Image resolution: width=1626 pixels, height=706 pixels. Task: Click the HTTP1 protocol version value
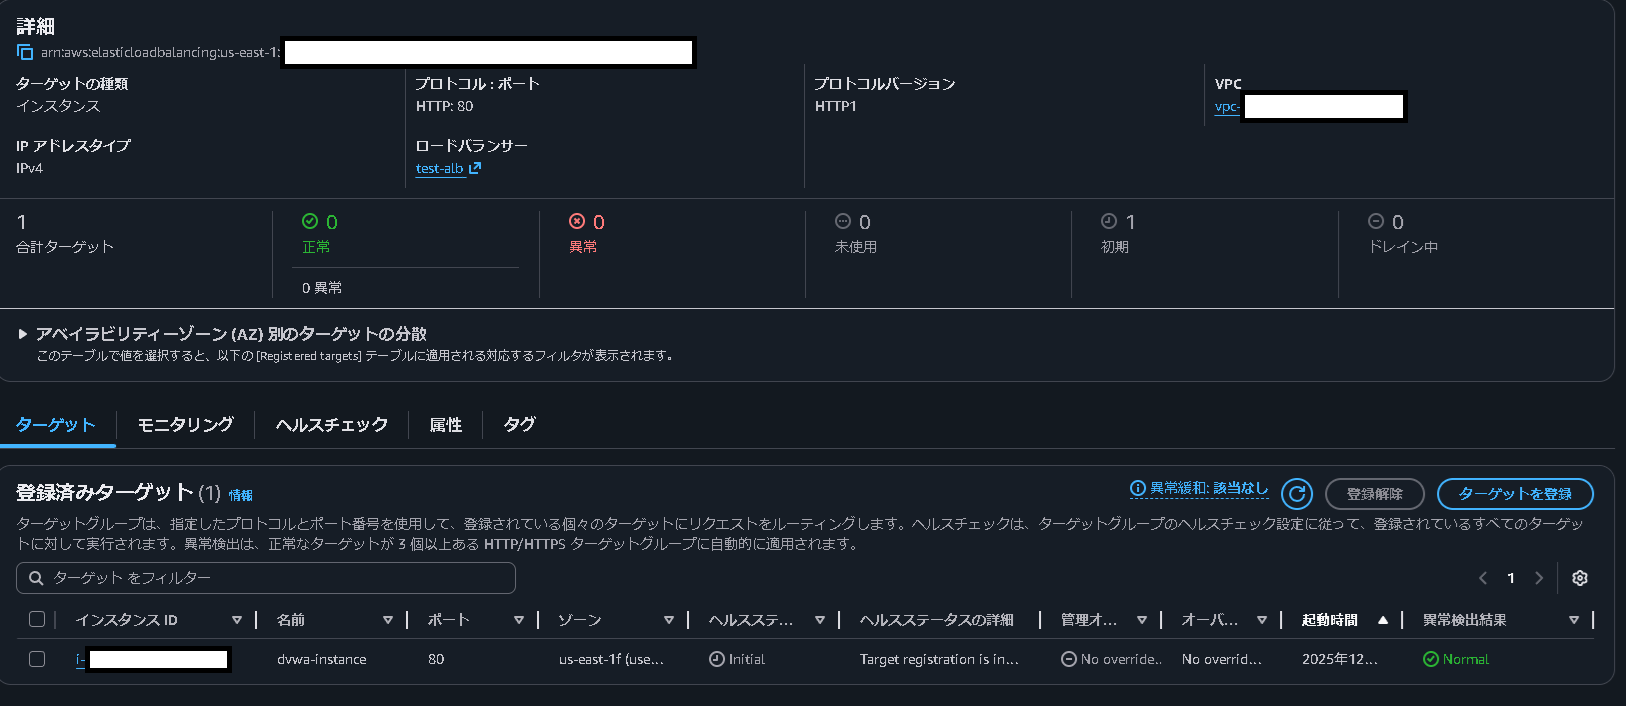pos(836,106)
